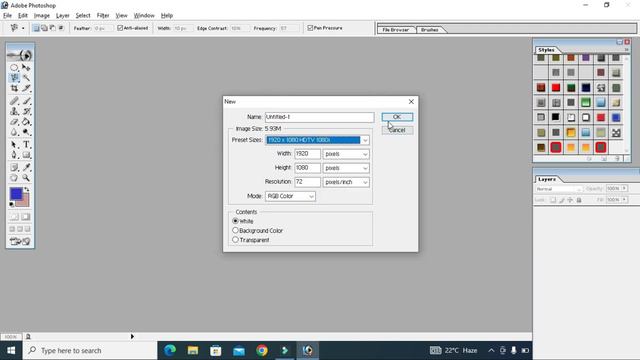Select the Crop tool

pos(14,88)
